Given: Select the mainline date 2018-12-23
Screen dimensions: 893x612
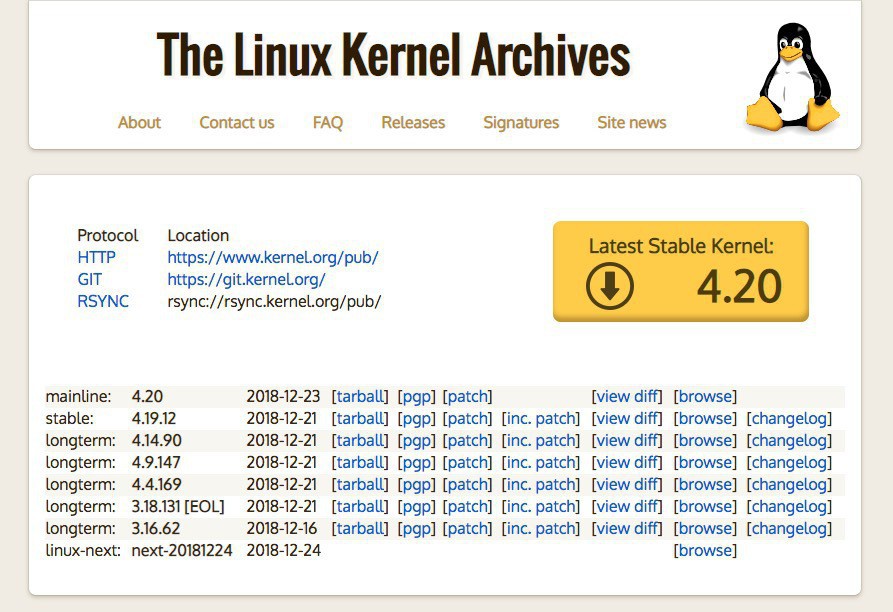Looking at the screenshot, I should click(x=283, y=396).
